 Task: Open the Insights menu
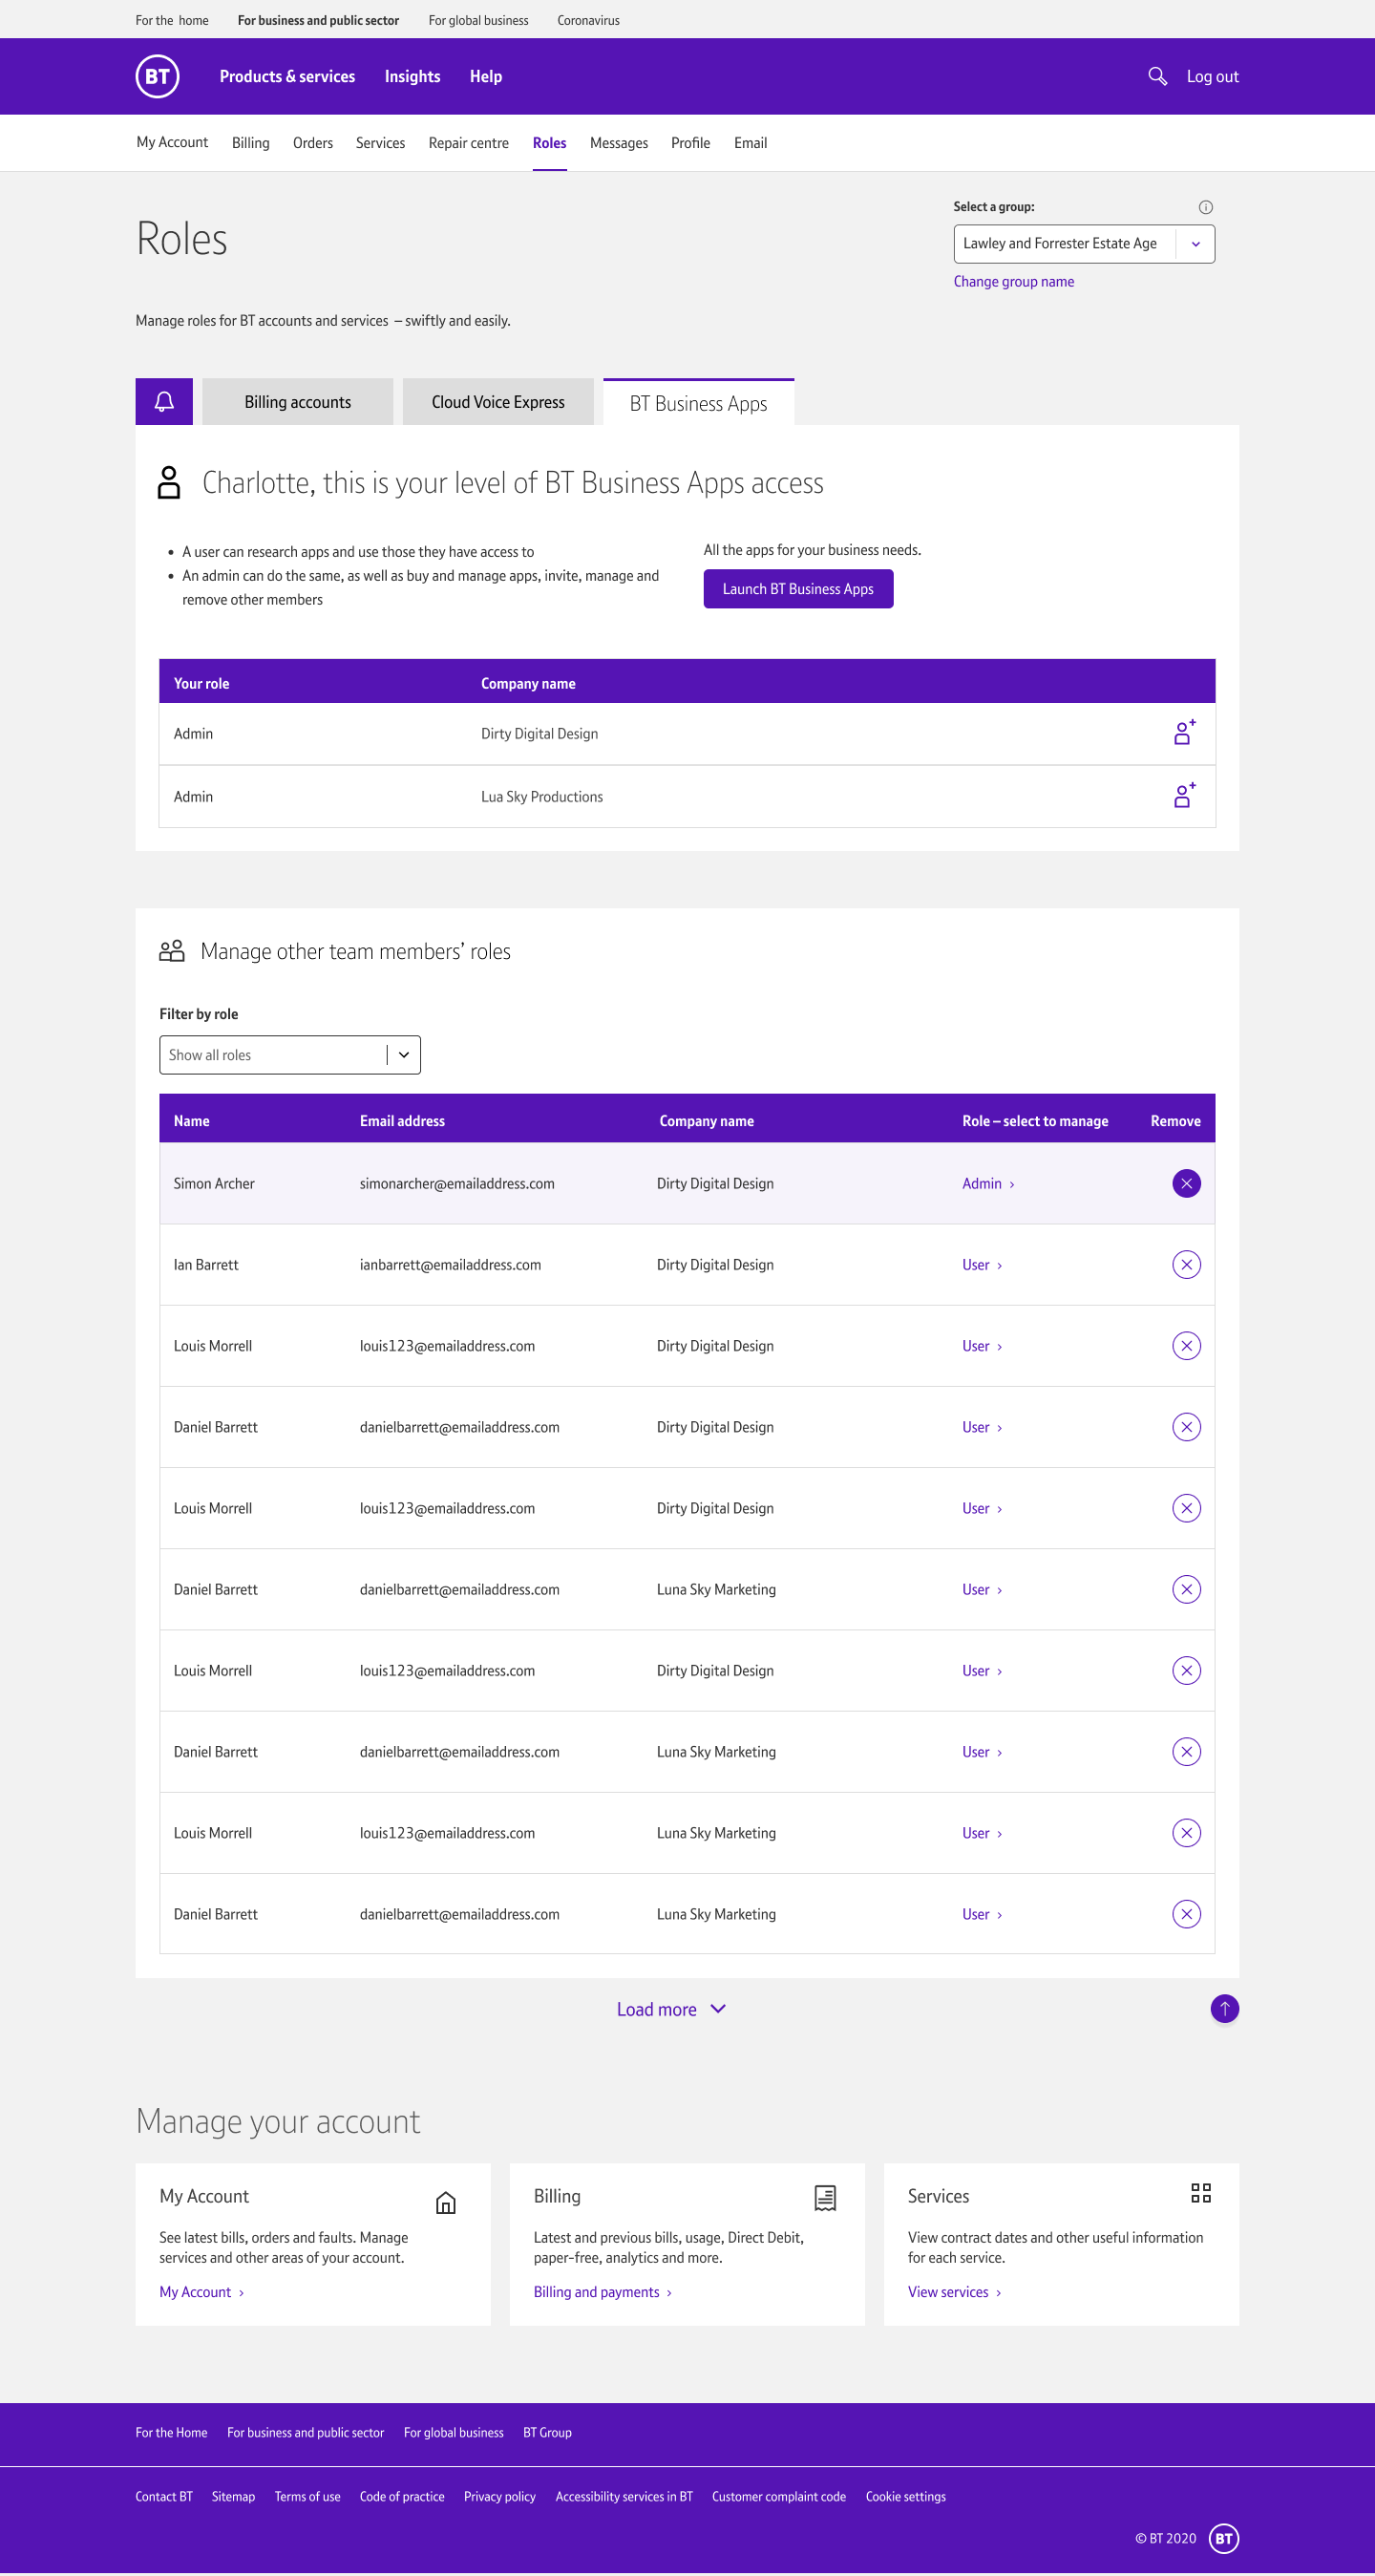412,76
